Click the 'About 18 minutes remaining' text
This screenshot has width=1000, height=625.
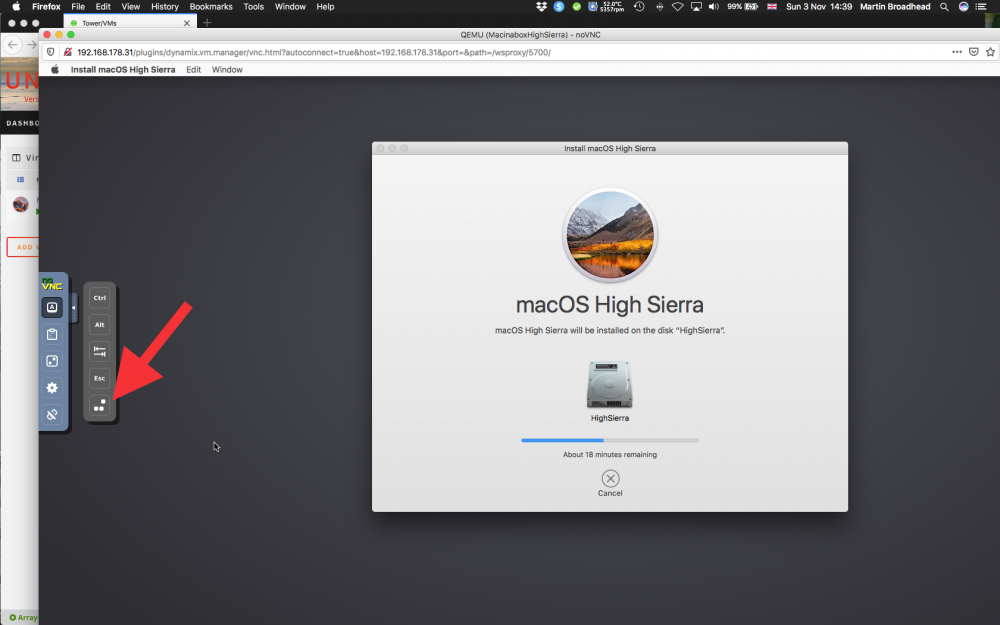click(610, 455)
